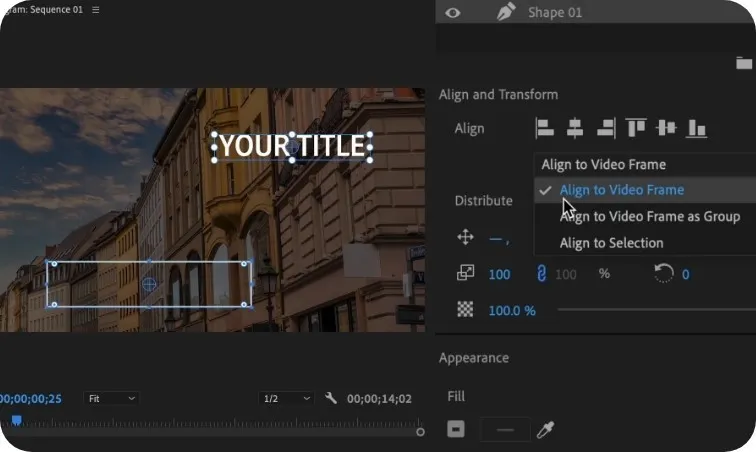Click the align left icon

[x=544, y=128]
